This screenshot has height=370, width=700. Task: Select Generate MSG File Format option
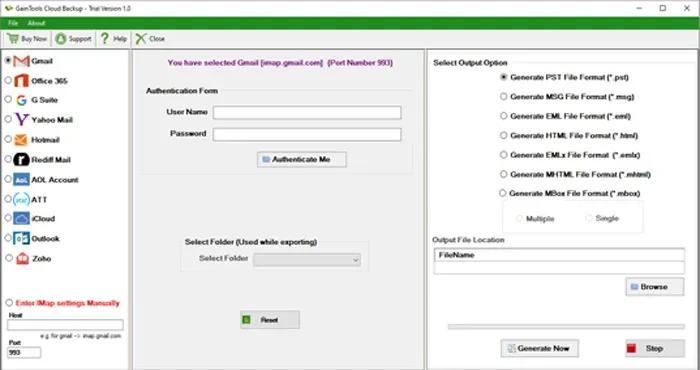[x=504, y=96]
